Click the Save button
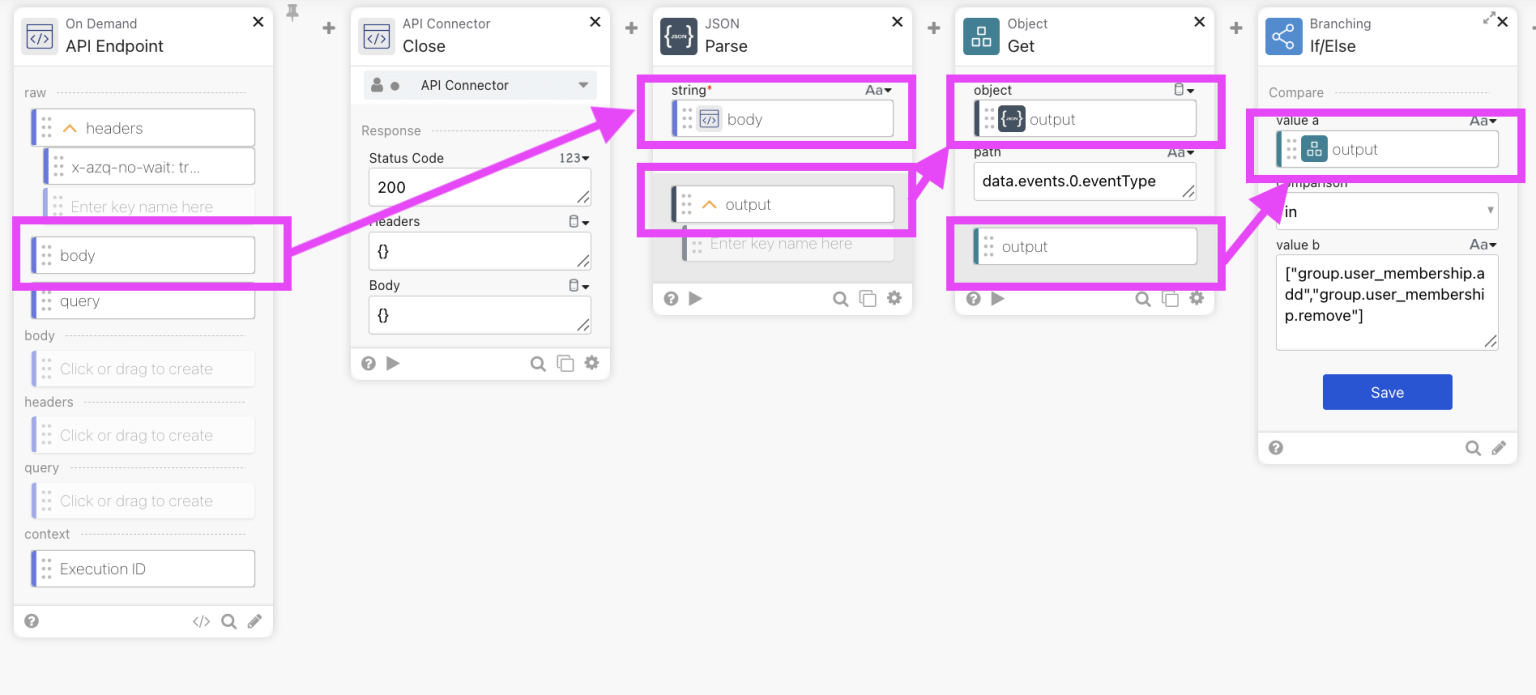 (1387, 392)
